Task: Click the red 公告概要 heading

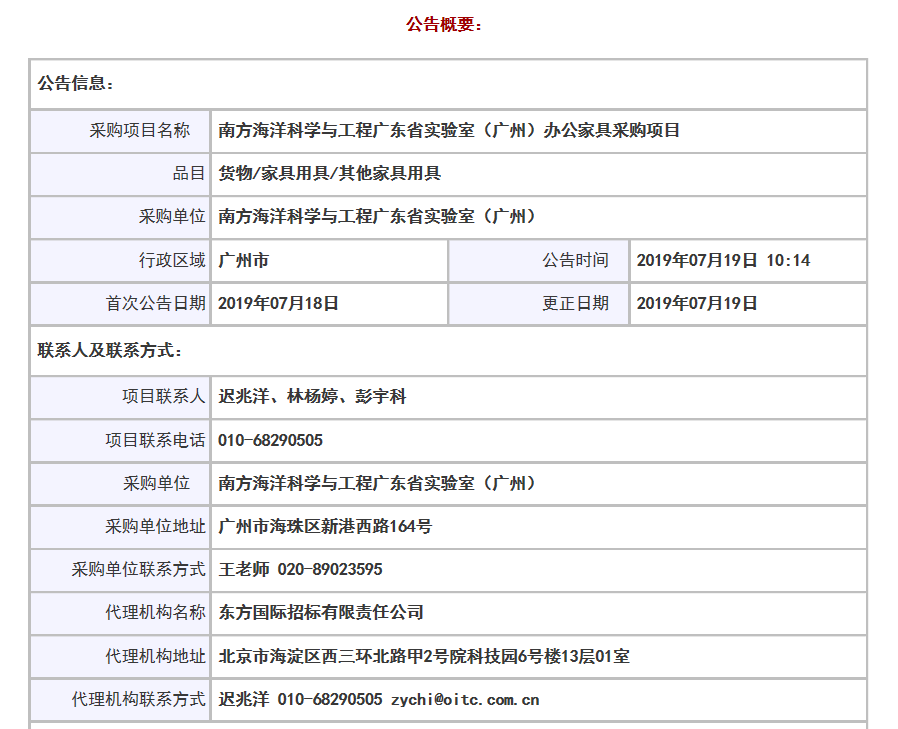Action: [x=444, y=25]
